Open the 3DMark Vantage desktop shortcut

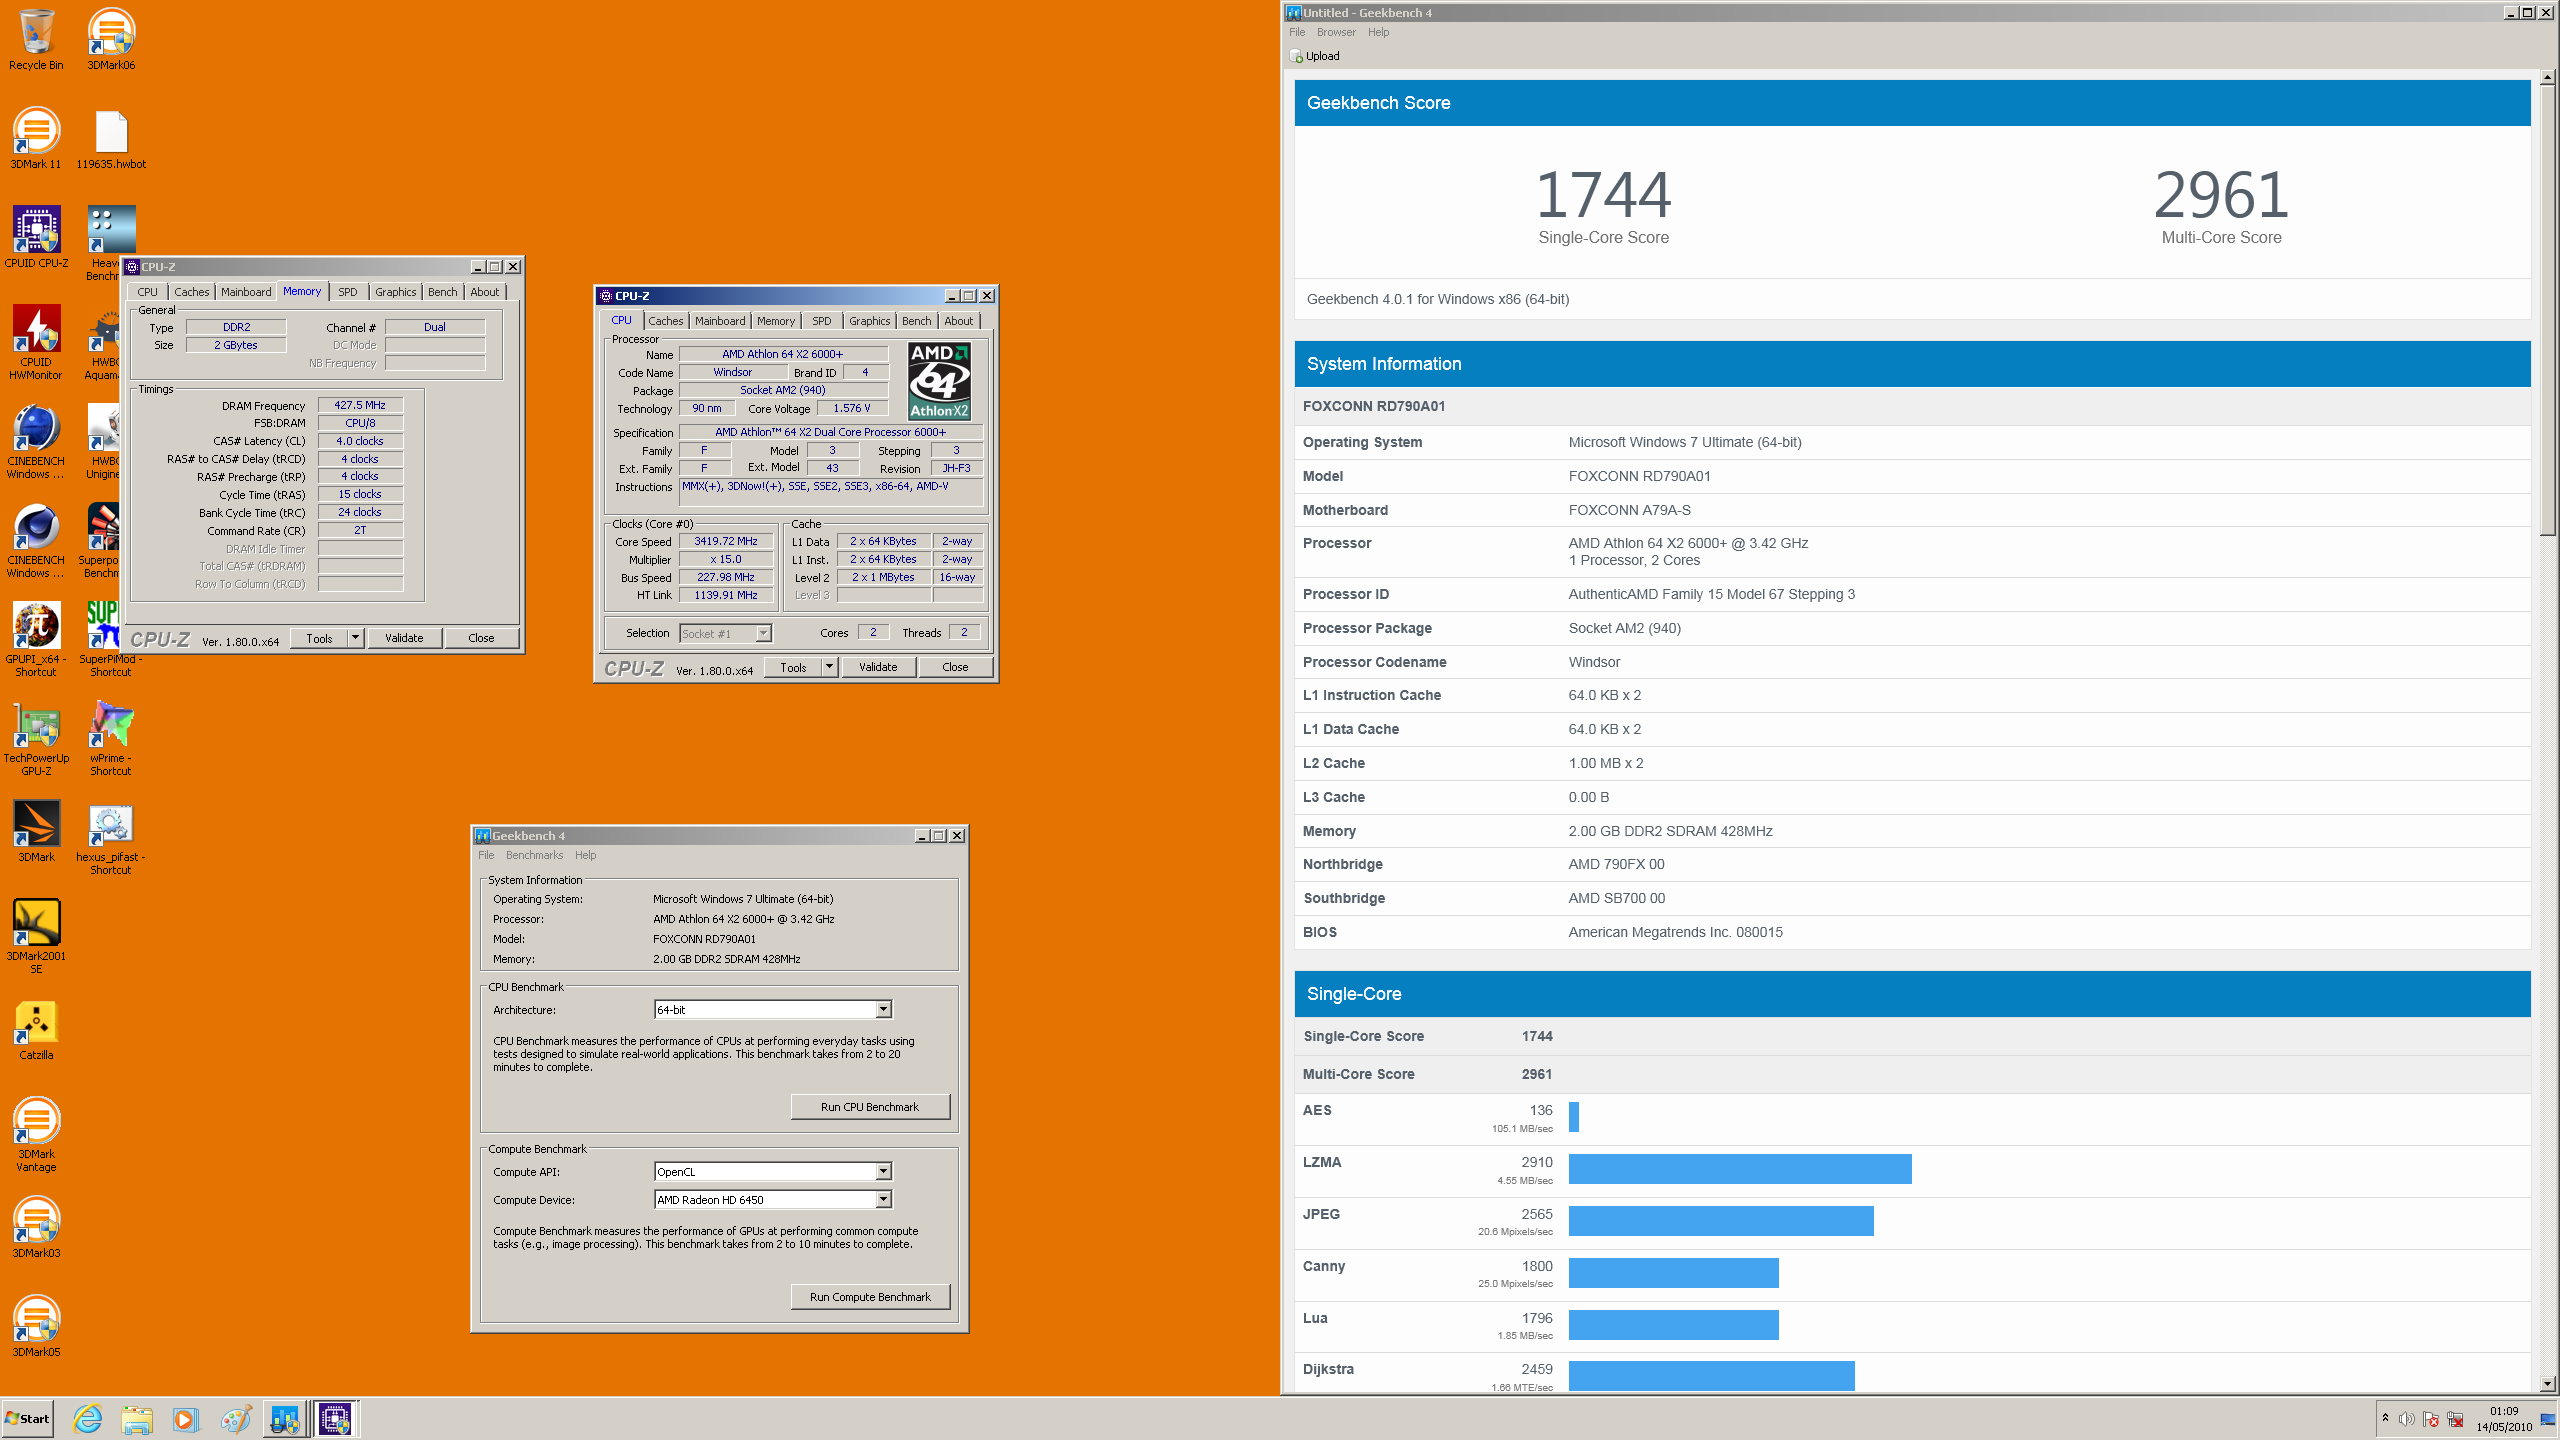(x=36, y=1134)
